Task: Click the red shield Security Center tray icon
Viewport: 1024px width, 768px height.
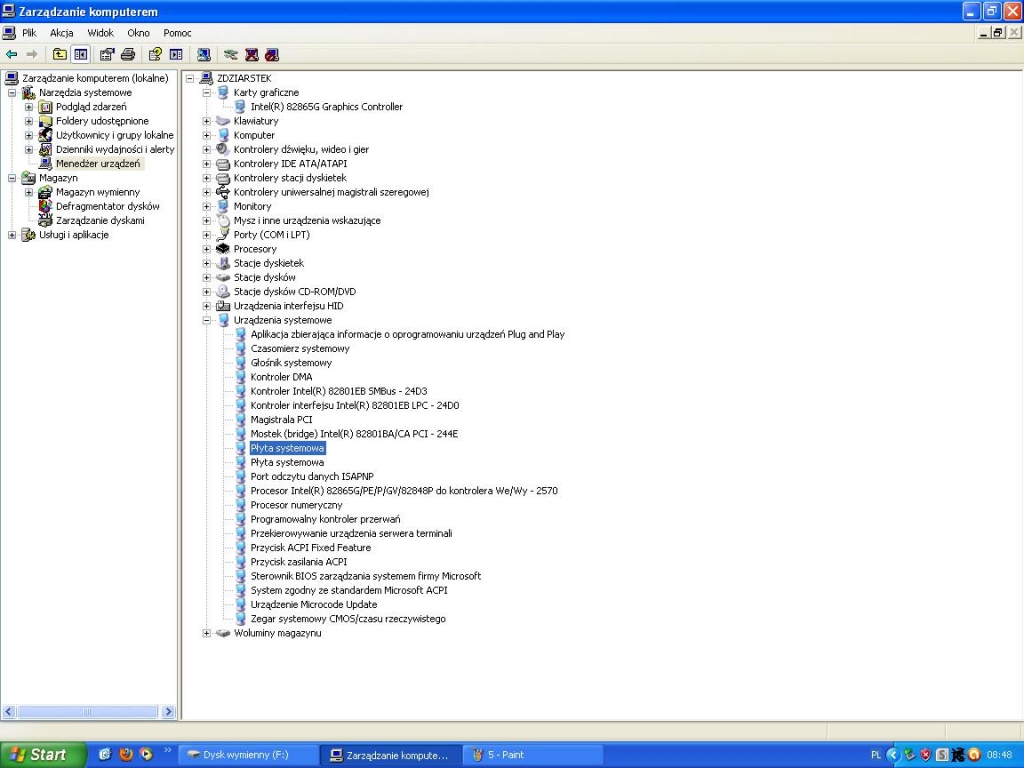Action: click(x=925, y=755)
